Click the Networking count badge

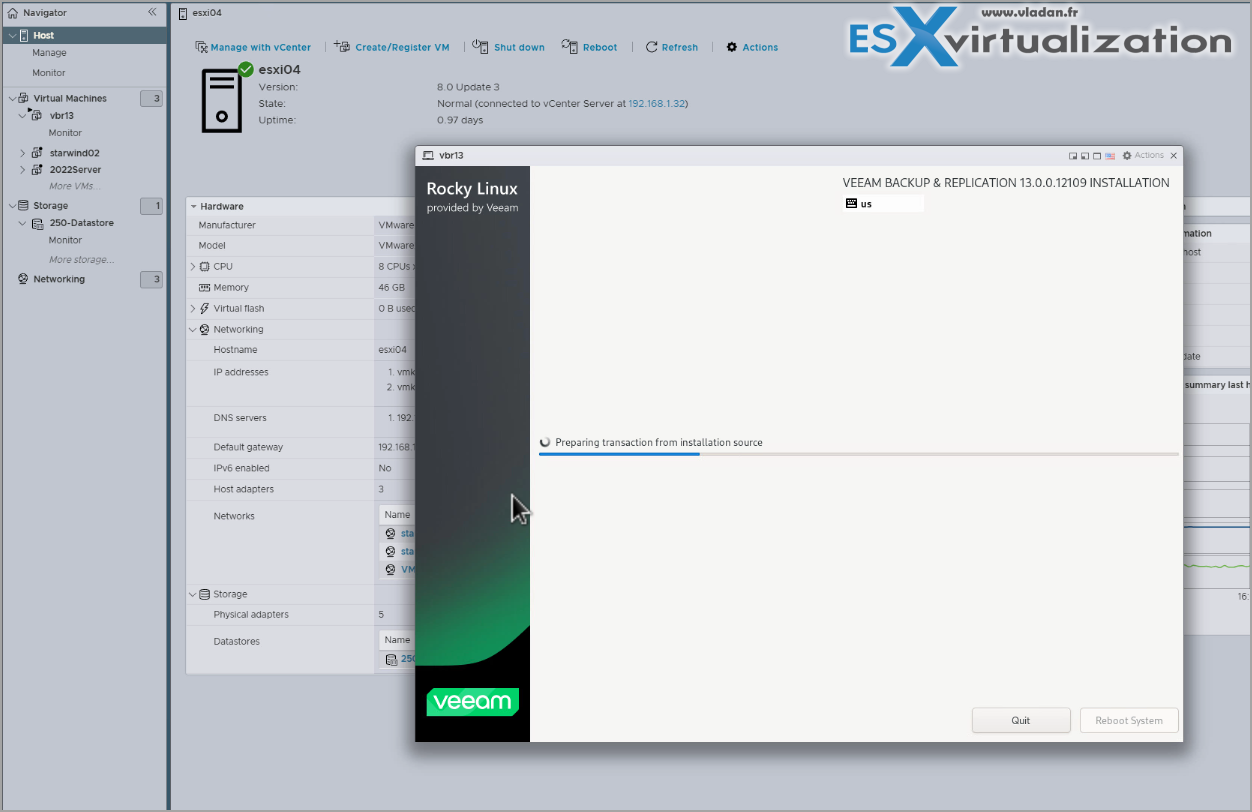[151, 279]
